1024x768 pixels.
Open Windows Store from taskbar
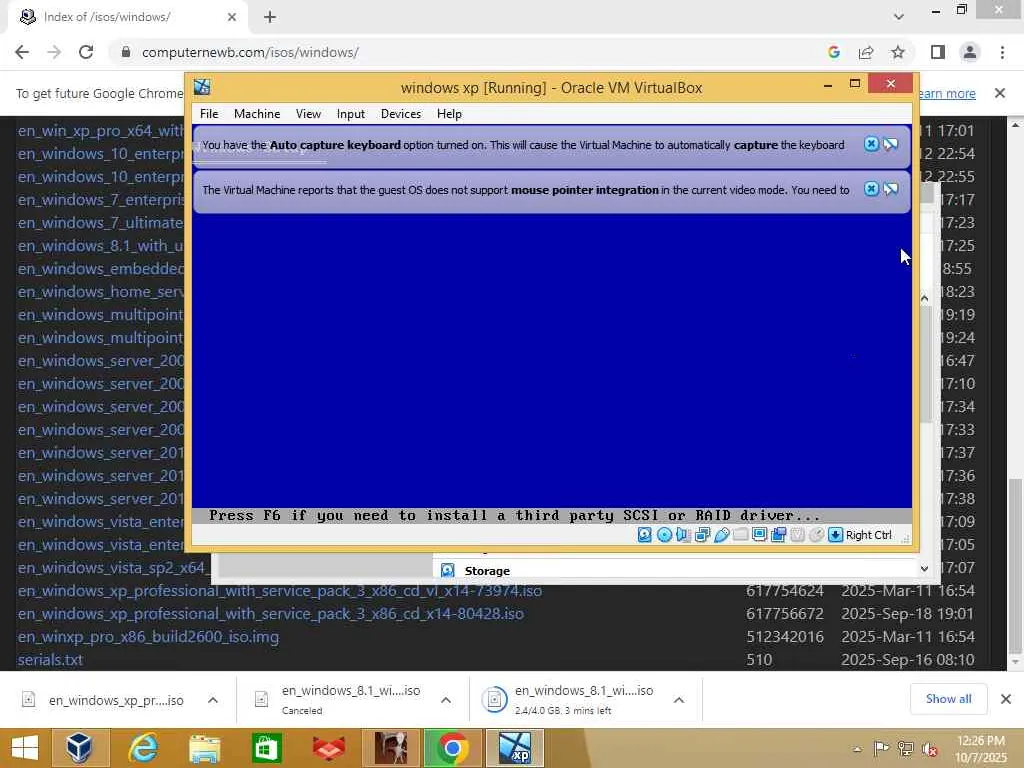pyautogui.click(x=266, y=748)
